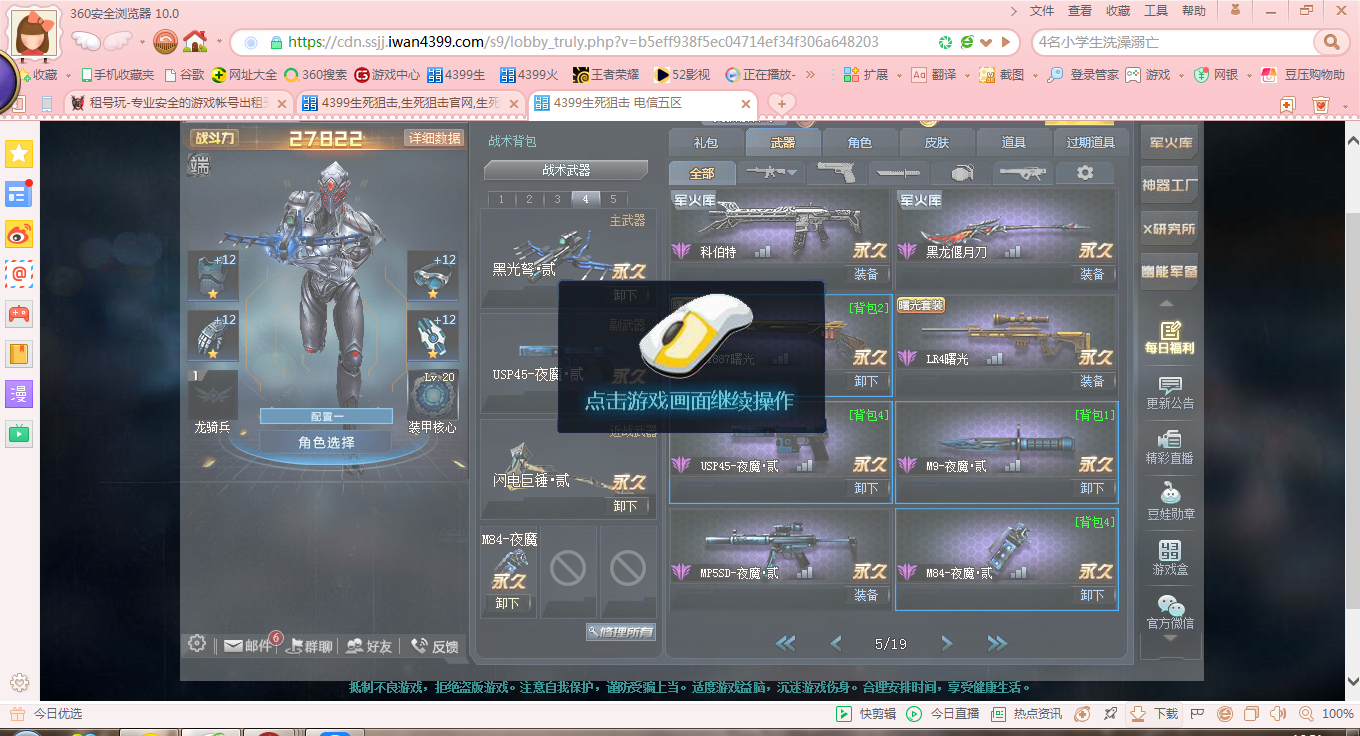Filter weapons by grenade icon
This screenshot has width=1360, height=736.
click(x=960, y=172)
